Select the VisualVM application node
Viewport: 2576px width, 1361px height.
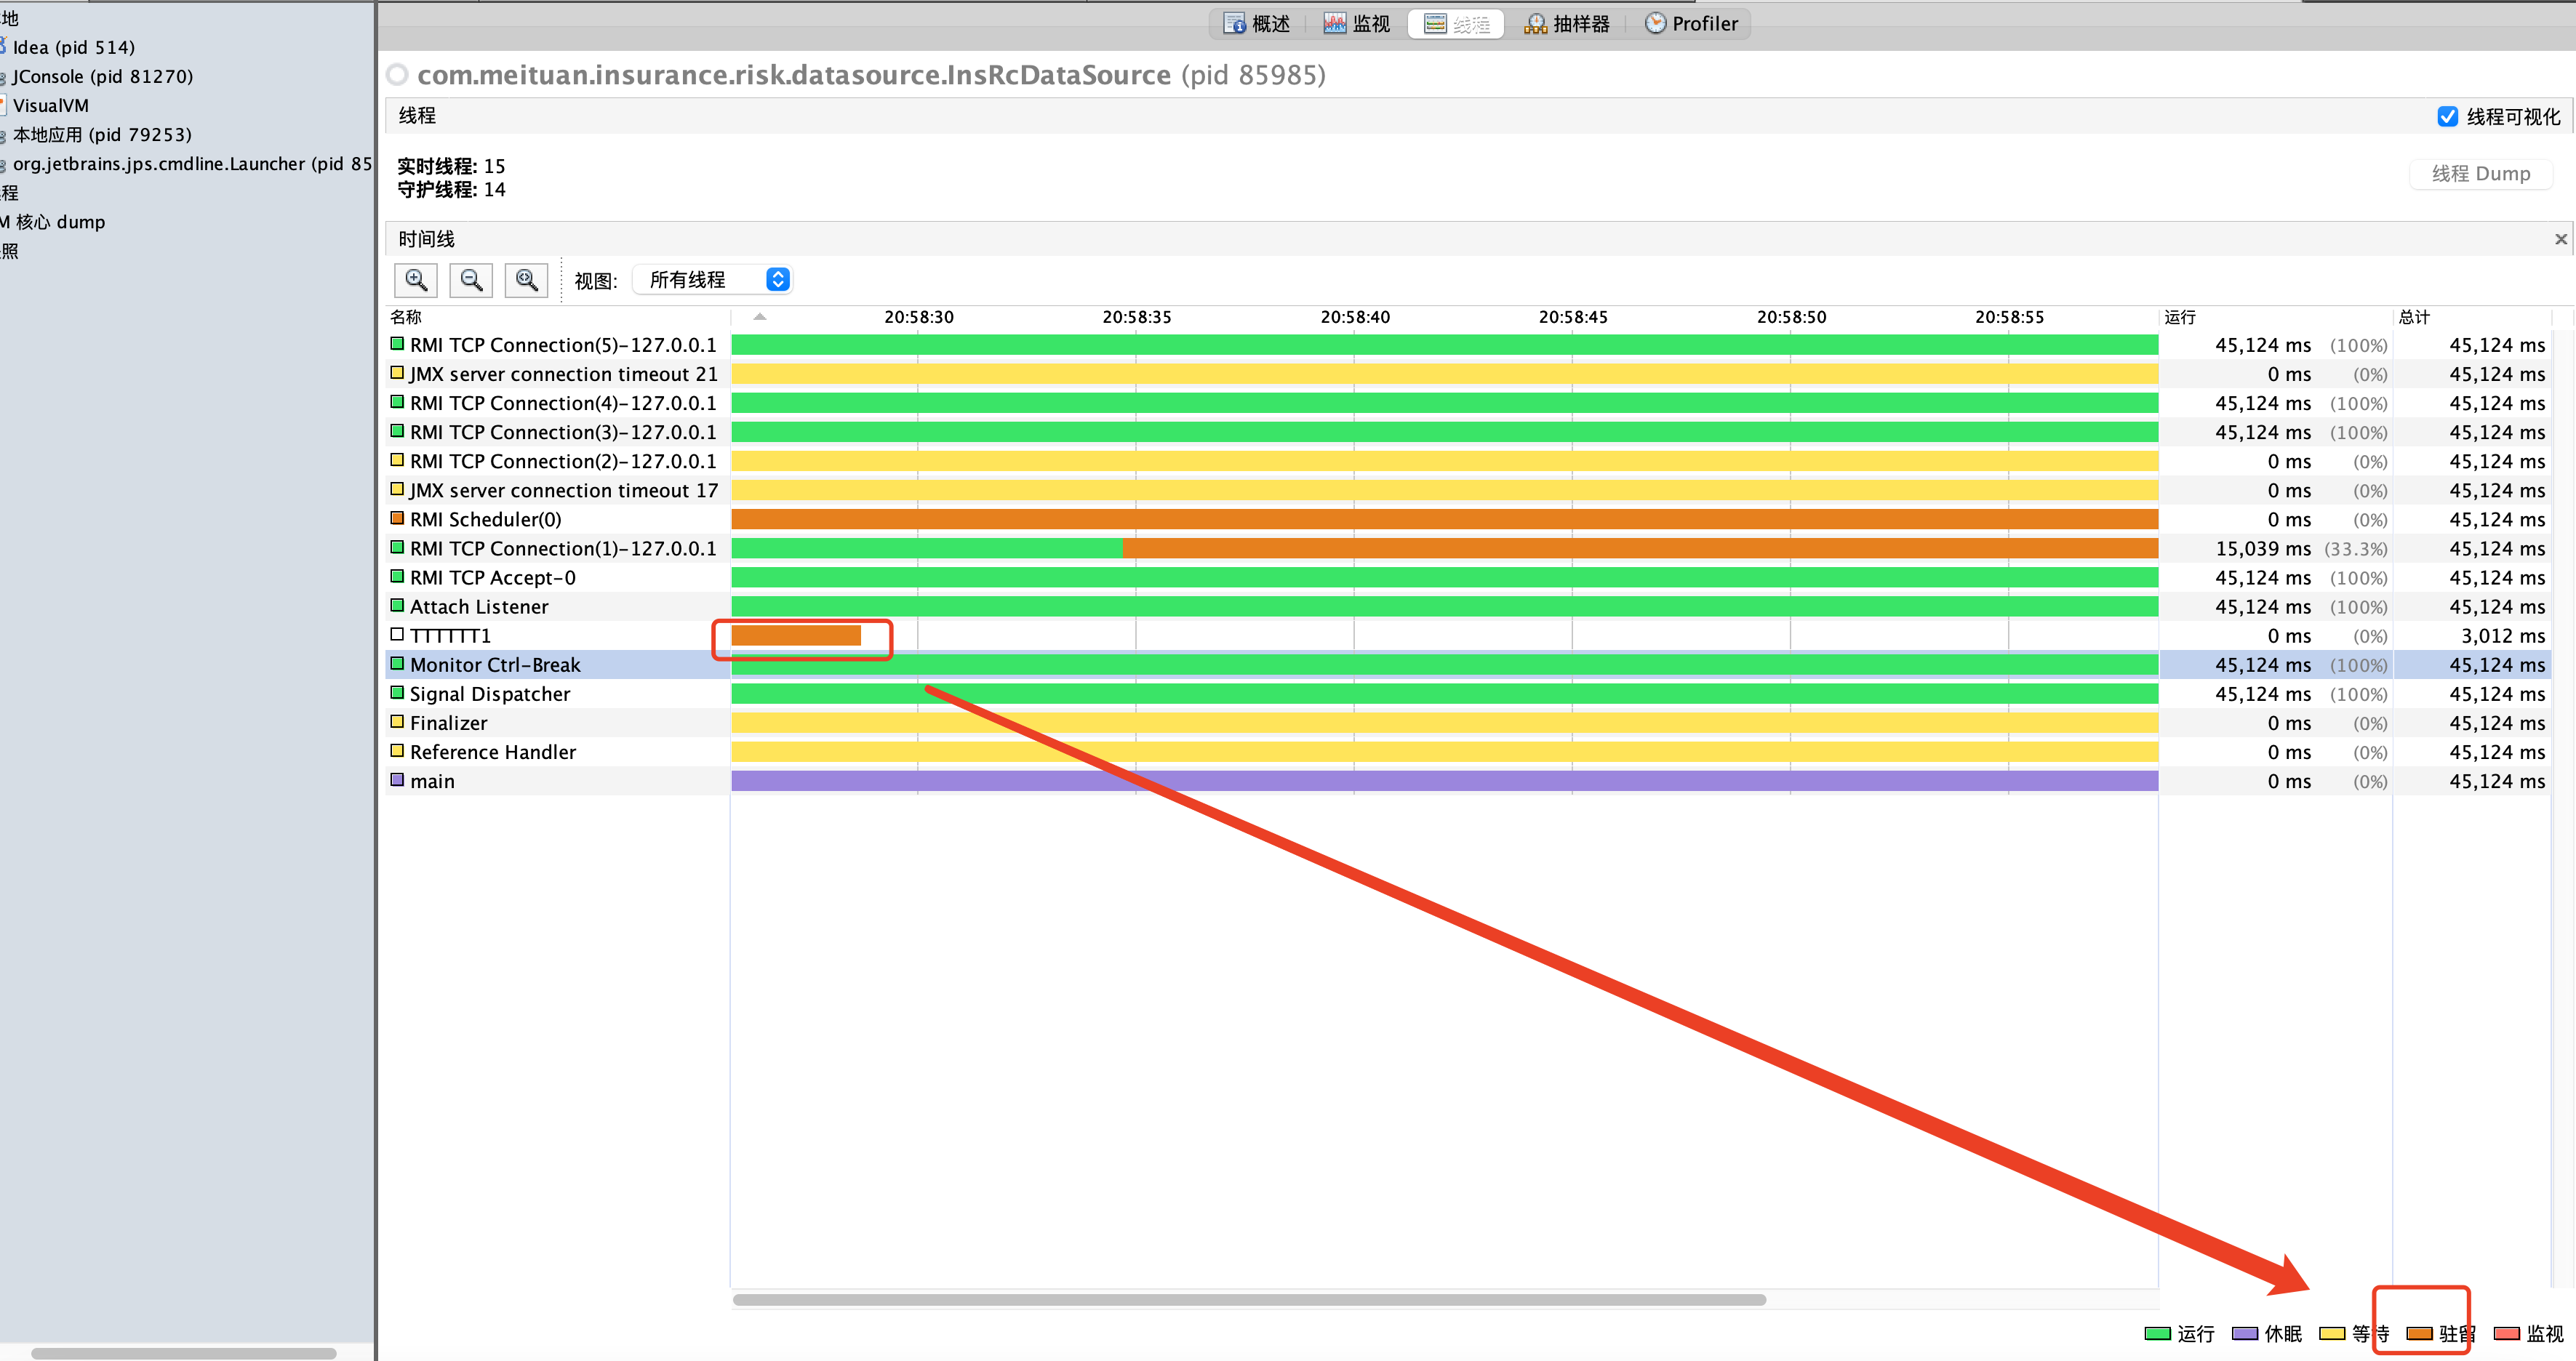click(50, 106)
